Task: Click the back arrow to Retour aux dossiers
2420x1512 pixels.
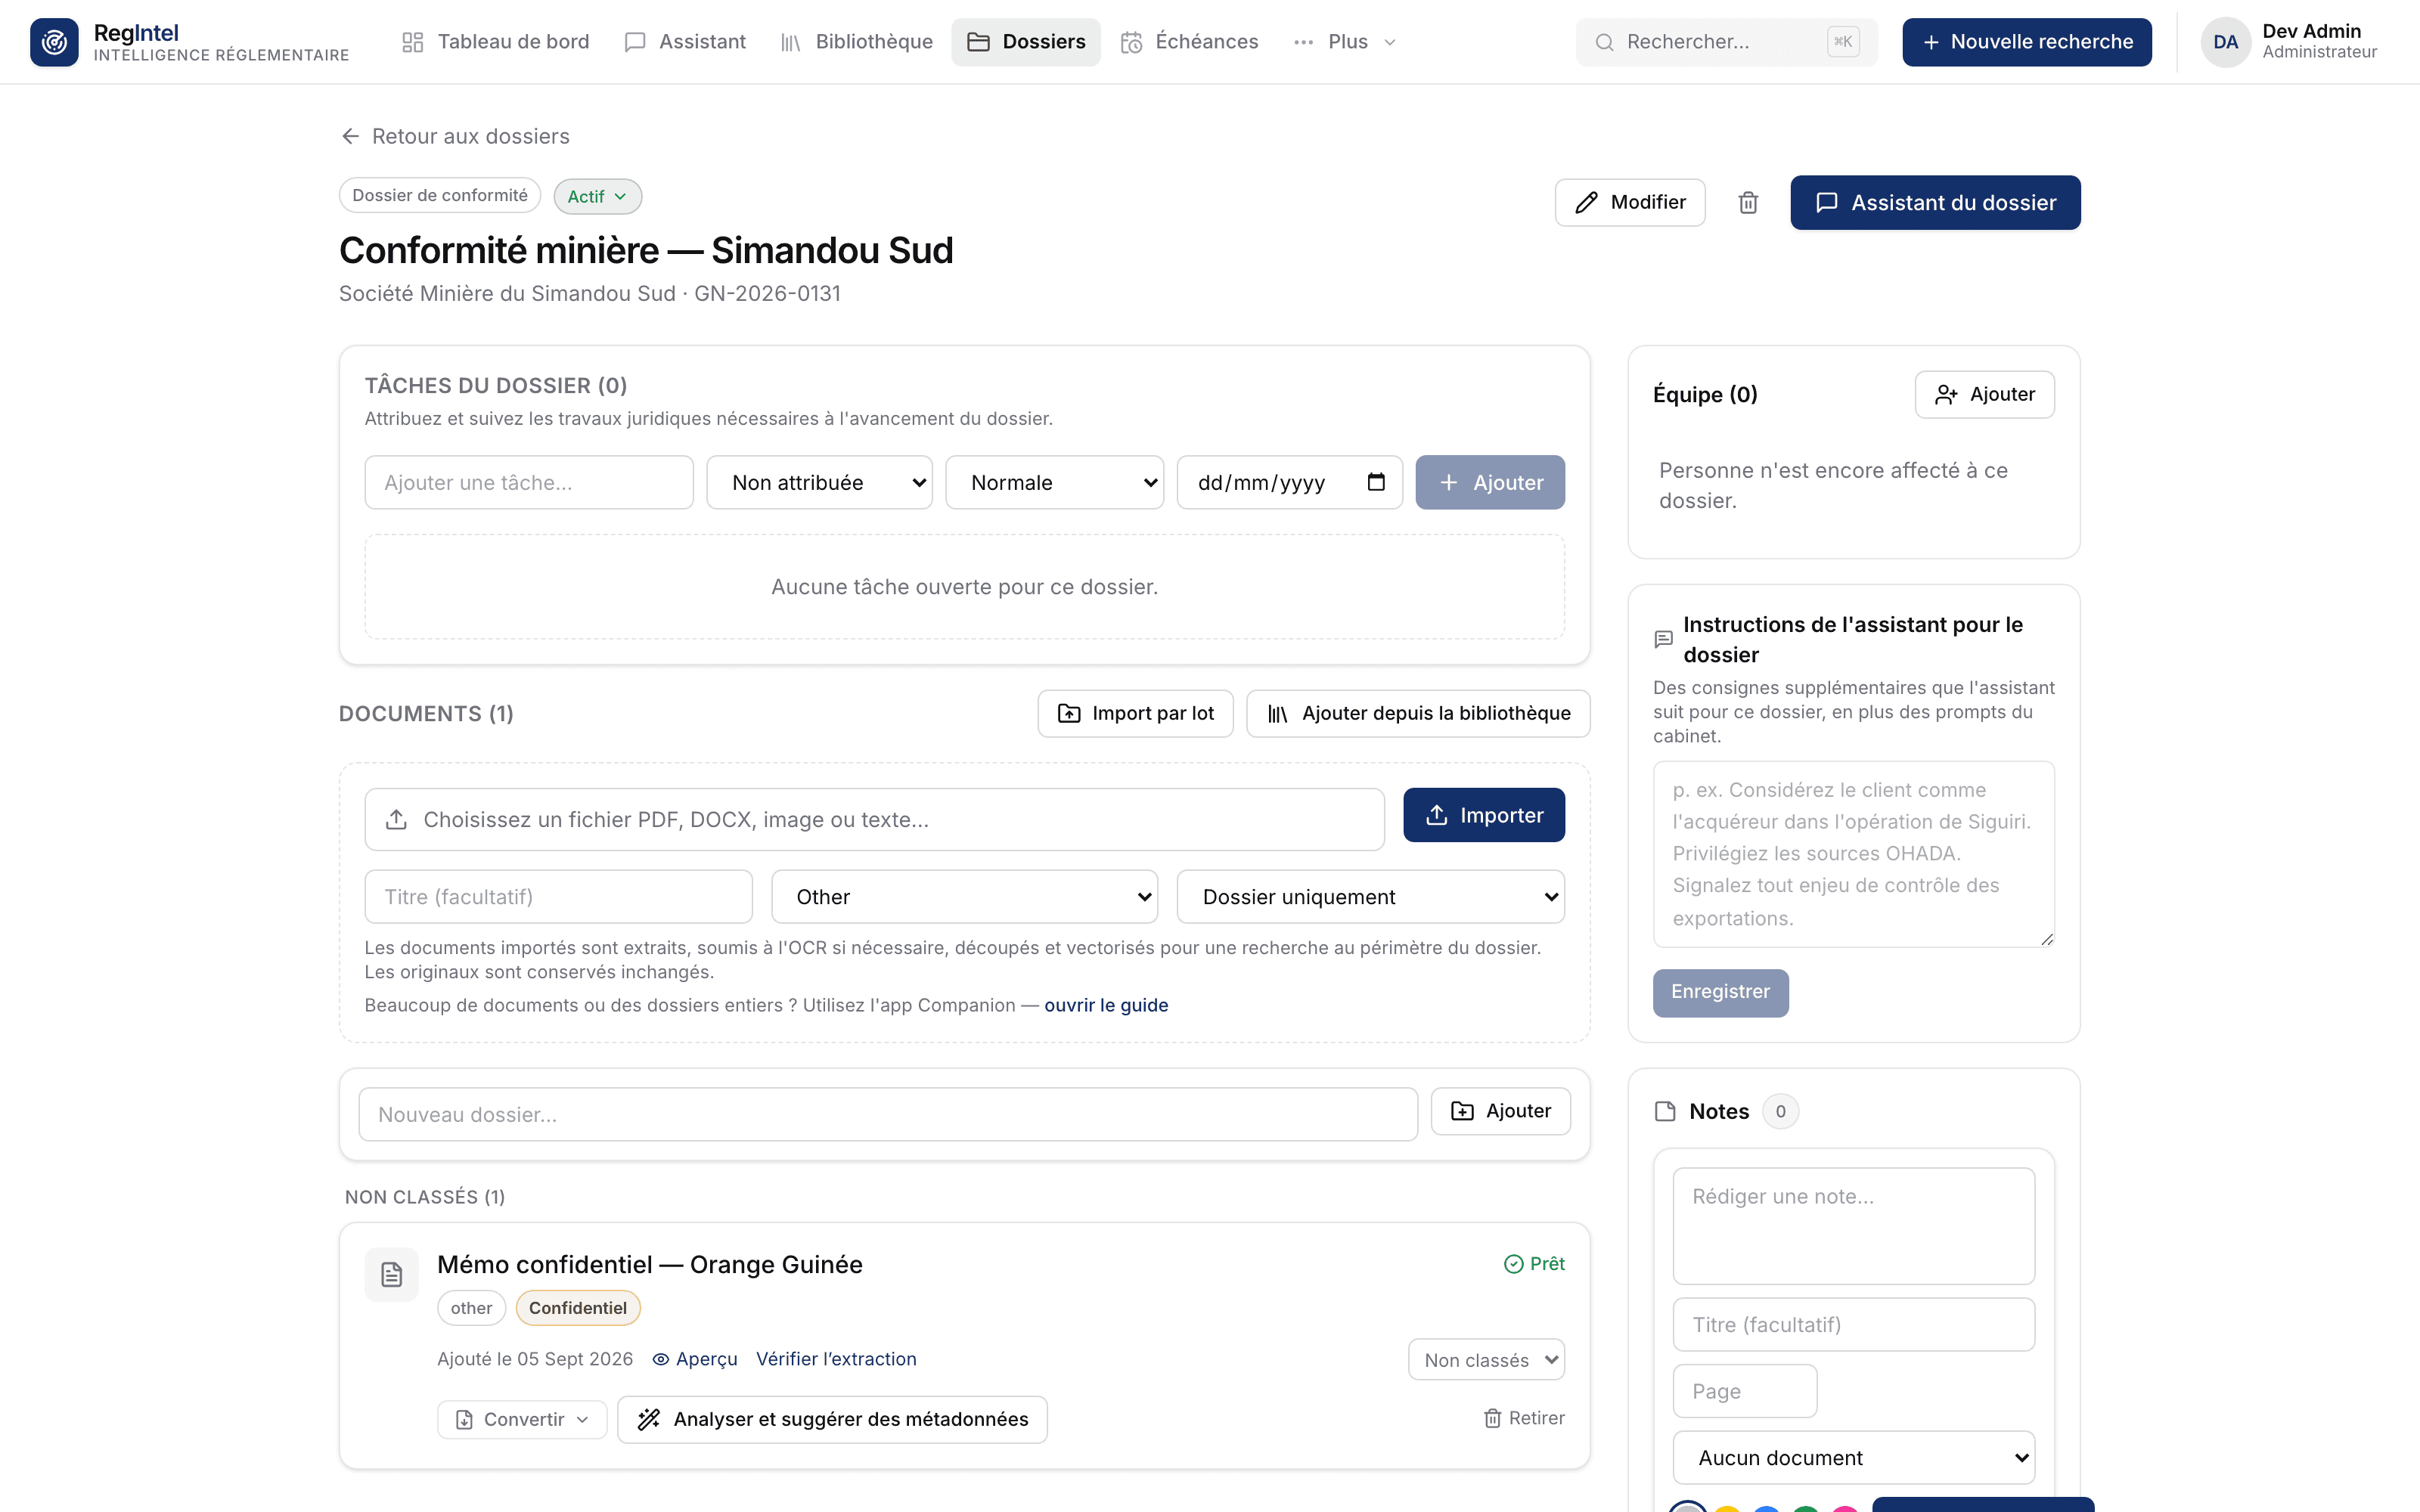Action: 350,136
